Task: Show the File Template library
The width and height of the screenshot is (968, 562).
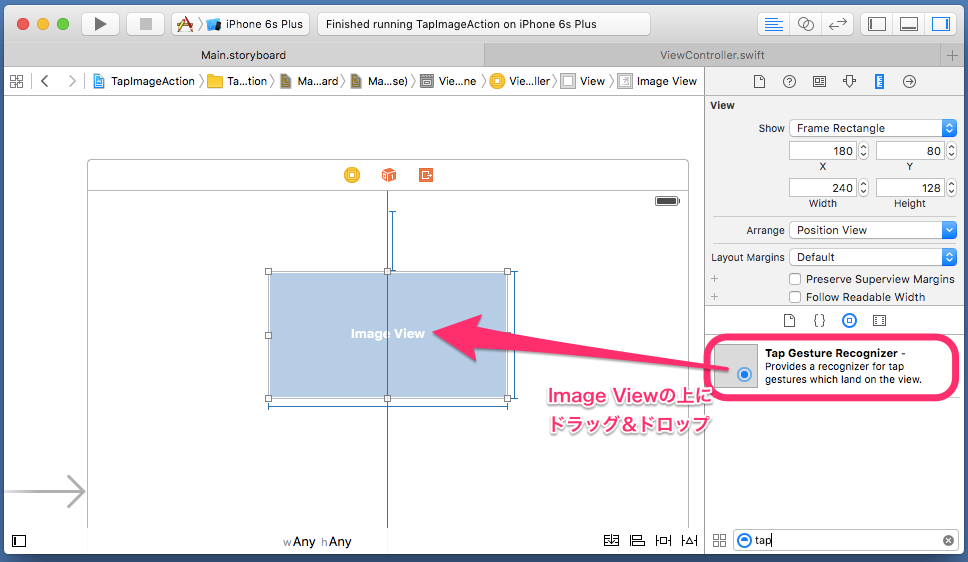Action: click(x=789, y=321)
